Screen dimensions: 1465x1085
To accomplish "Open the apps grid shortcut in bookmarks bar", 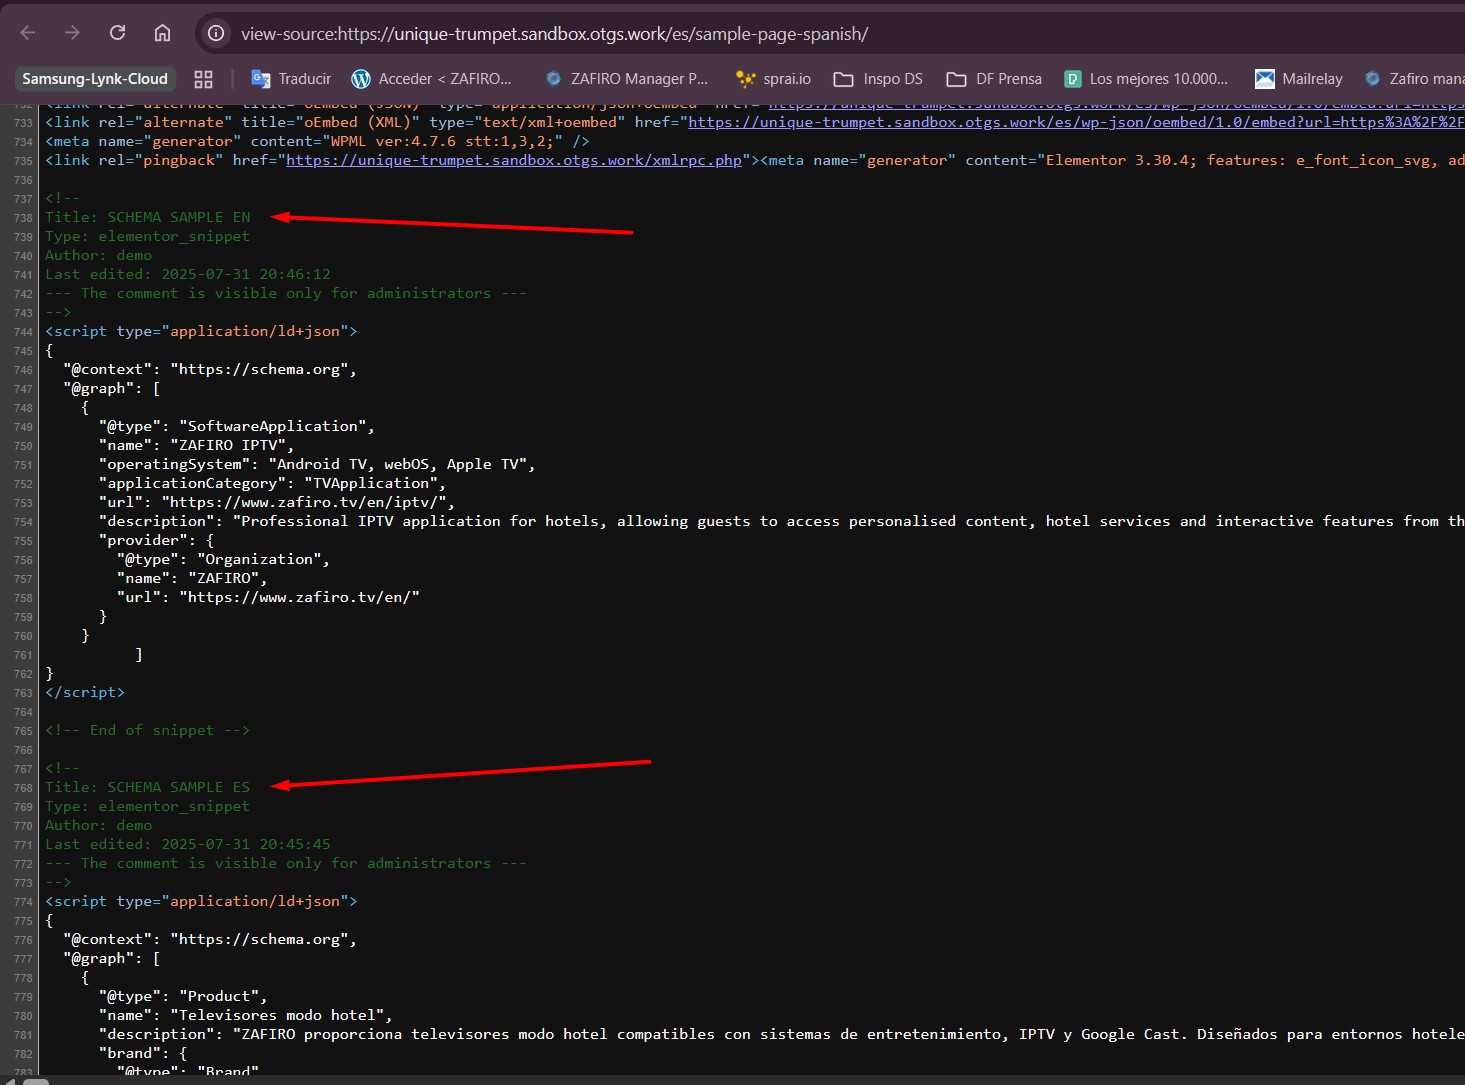I will coord(203,79).
